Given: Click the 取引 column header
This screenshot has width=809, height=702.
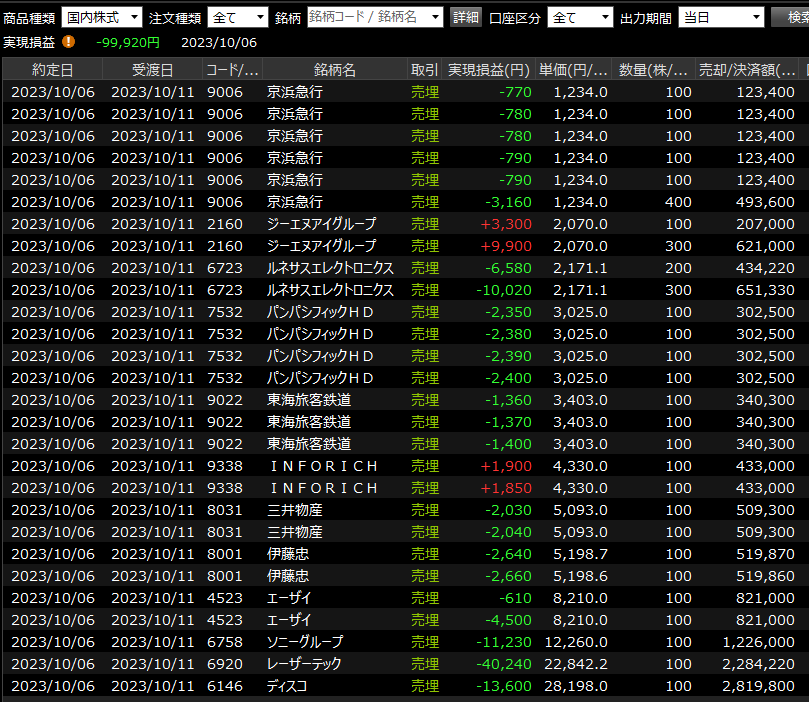Looking at the screenshot, I should click(424, 69).
